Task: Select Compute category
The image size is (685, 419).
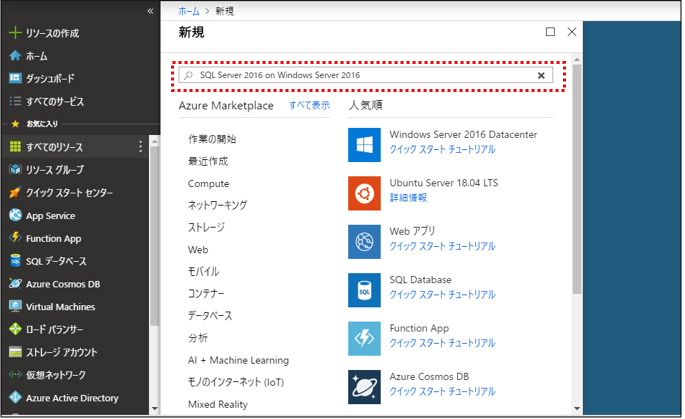Action: 209,184
